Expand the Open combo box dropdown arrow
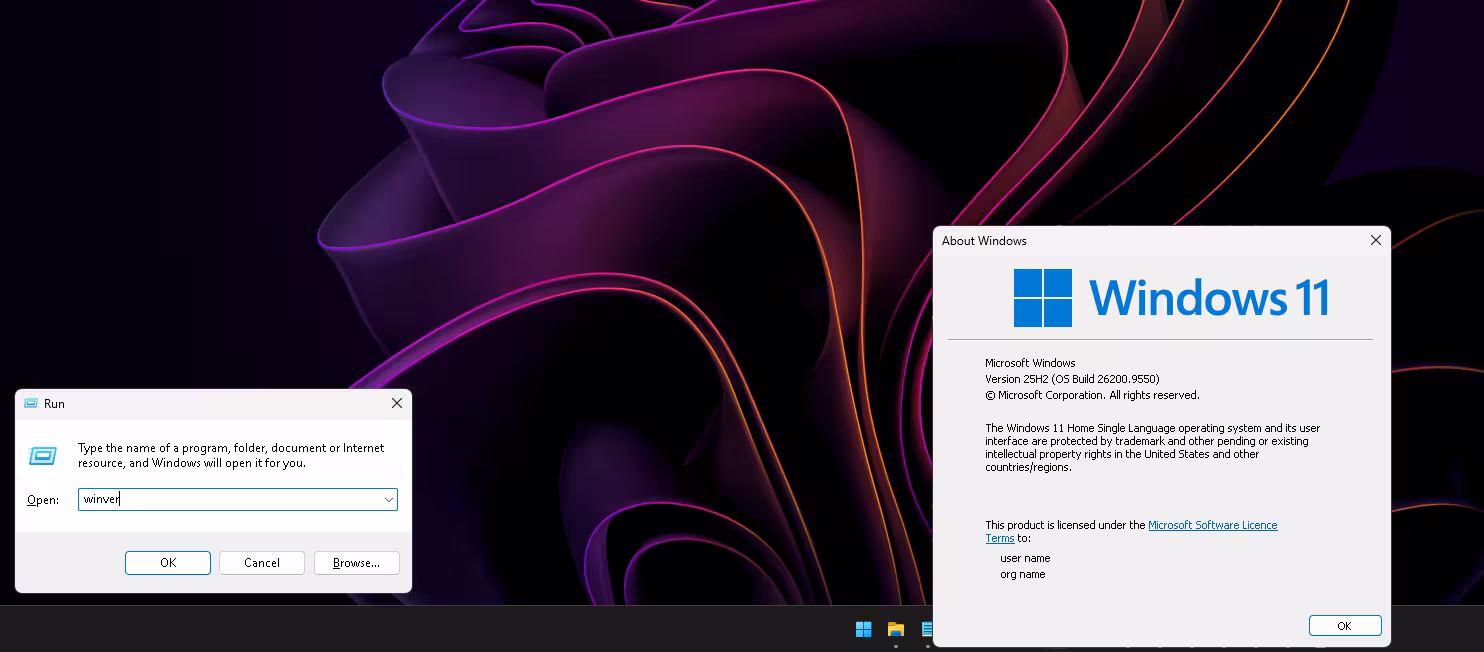1484x652 pixels. [x=388, y=499]
